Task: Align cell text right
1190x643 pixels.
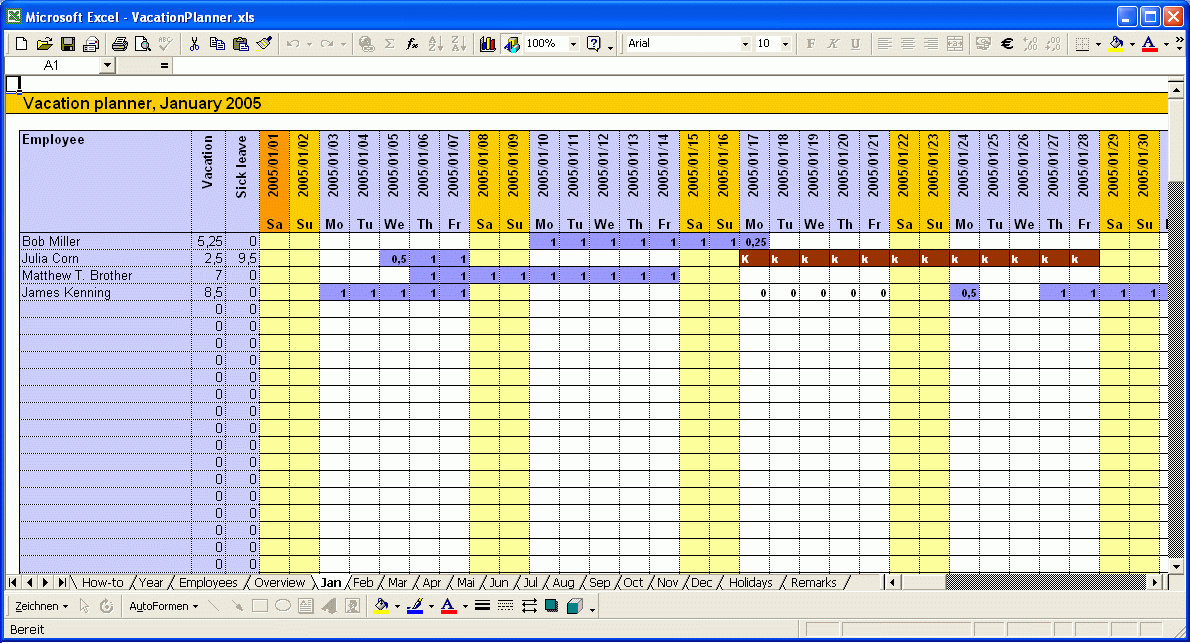Action: 930,44
